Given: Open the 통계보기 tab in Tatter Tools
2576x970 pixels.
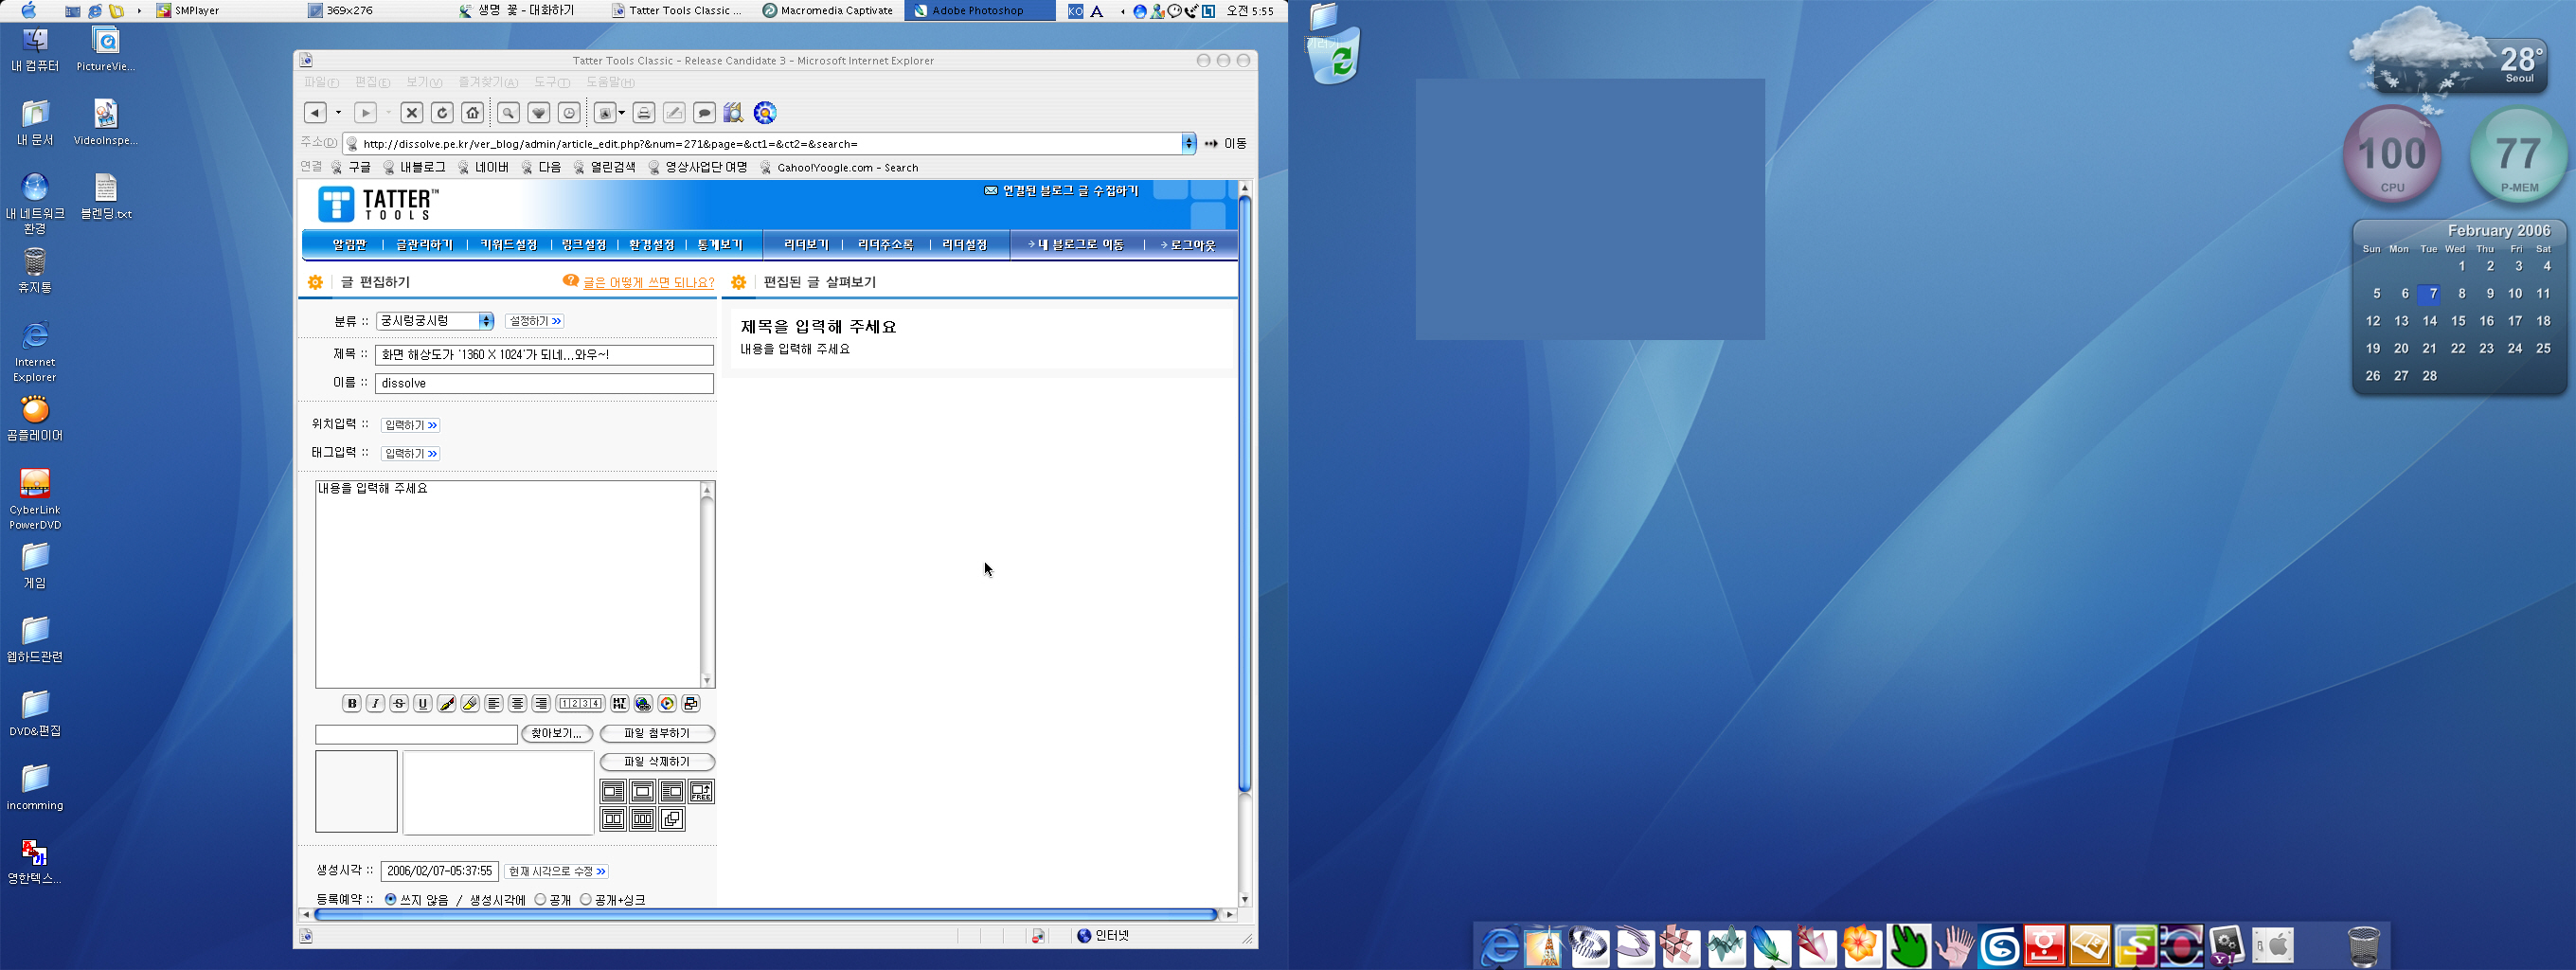Looking at the screenshot, I should (720, 245).
